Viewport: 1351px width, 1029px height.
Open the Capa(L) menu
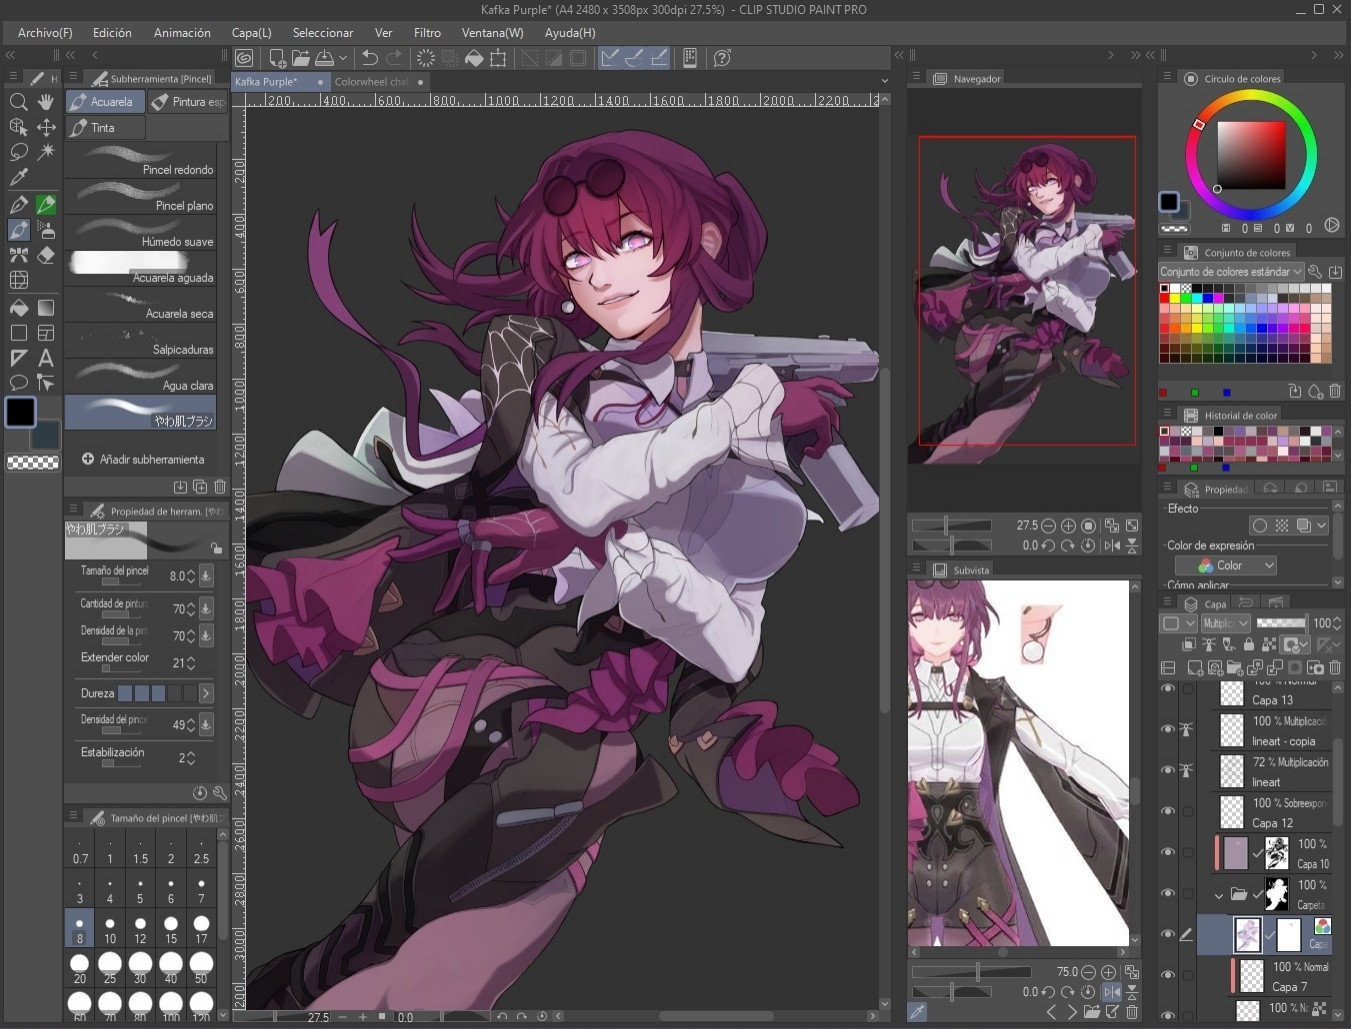251,33
